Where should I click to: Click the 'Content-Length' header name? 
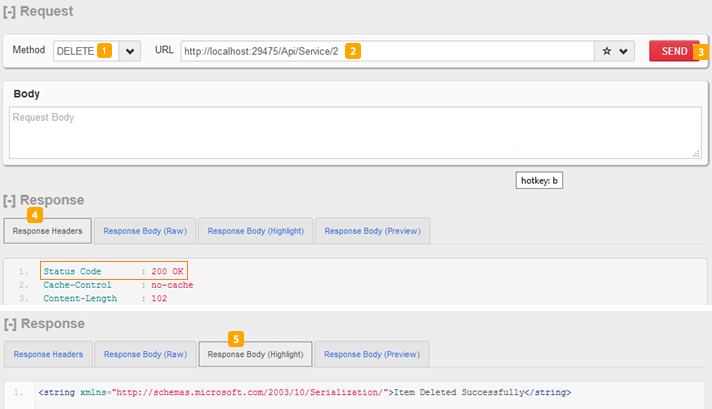pyautogui.click(x=80, y=299)
